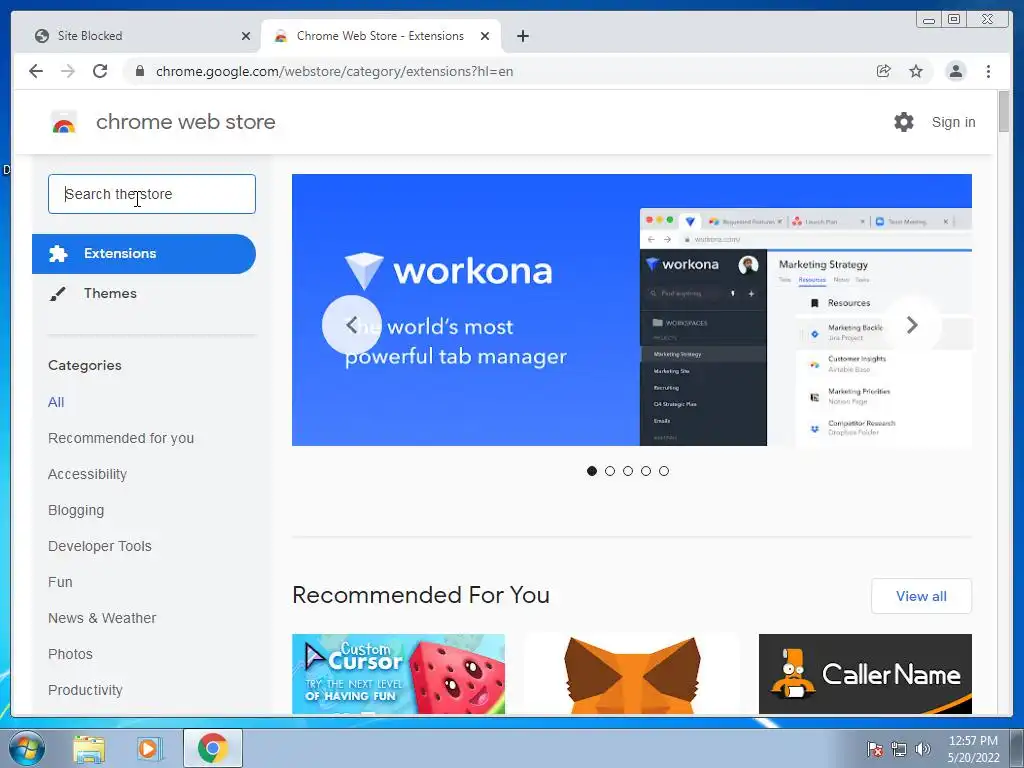Select the second carousel dot
Image resolution: width=1024 pixels, height=768 pixels.
610,471
